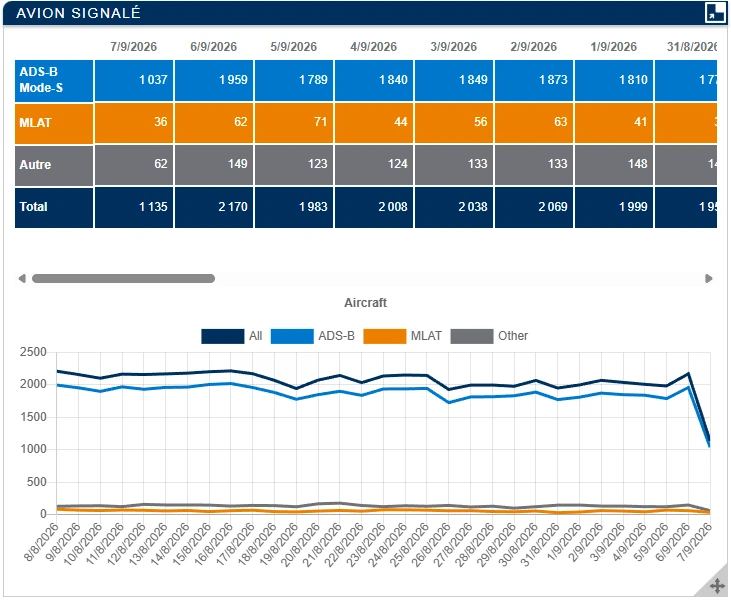Click Total cell value 1 983

coord(294,207)
